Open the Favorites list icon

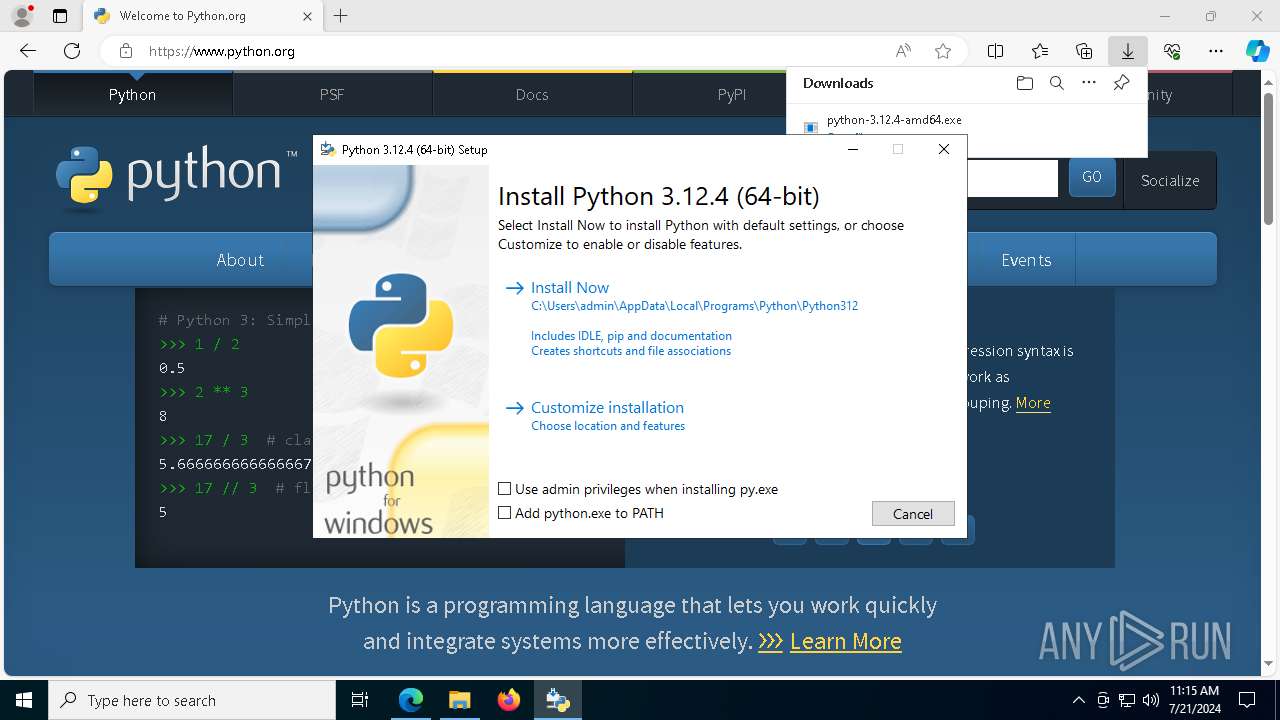[1040, 51]
